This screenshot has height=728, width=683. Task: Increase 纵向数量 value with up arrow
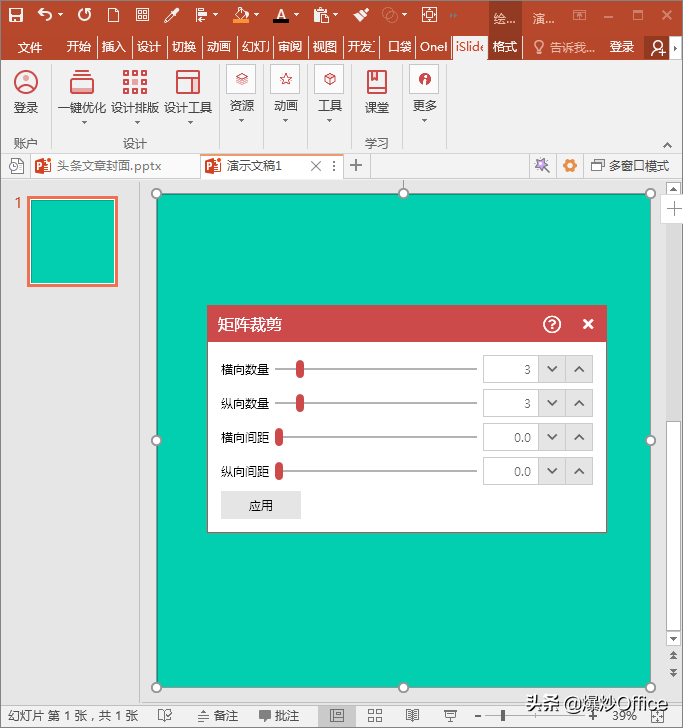coord(579,403)
